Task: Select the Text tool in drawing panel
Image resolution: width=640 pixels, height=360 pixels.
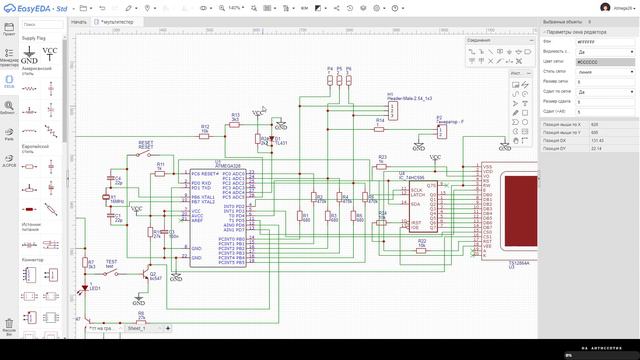Action: (x=525, y=104)
